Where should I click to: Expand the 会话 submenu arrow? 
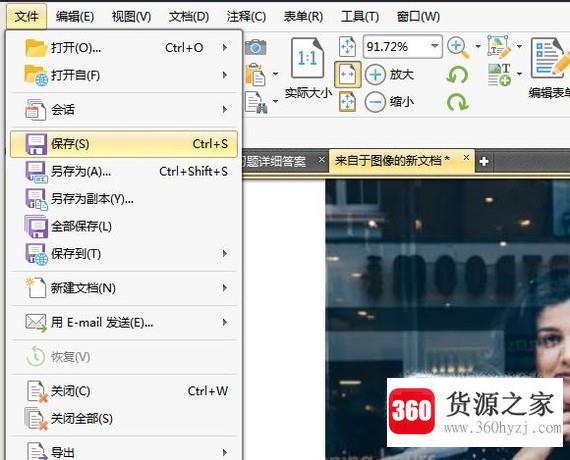(225, 109)
